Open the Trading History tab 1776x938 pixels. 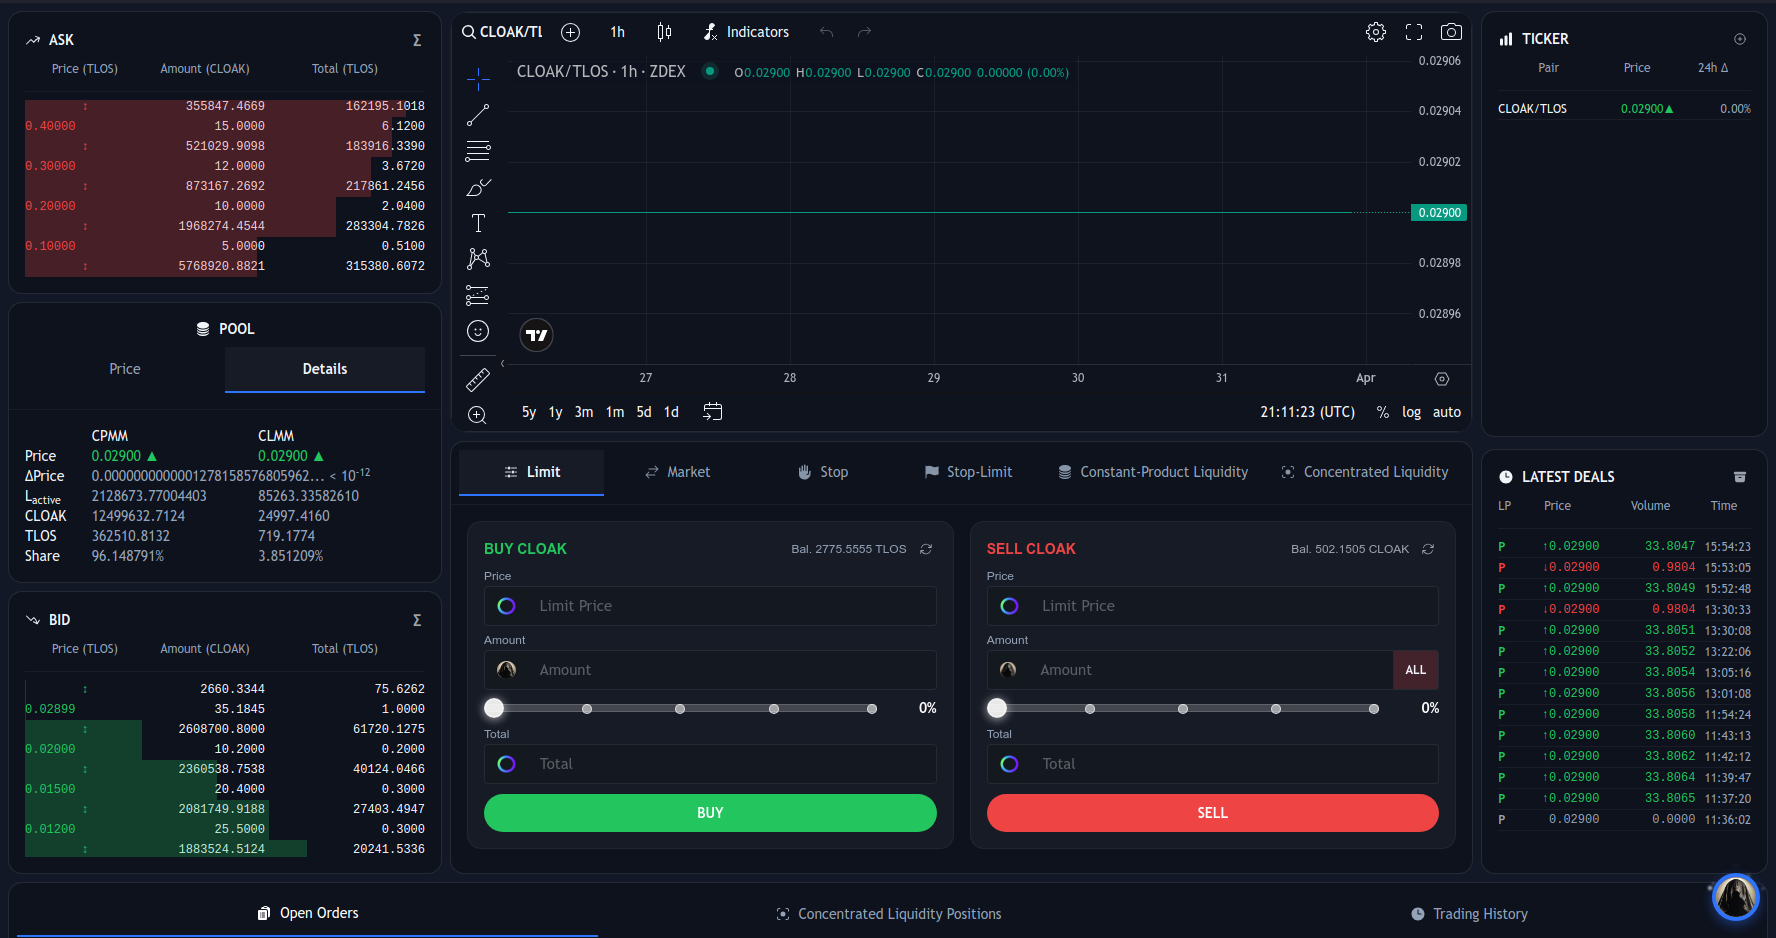[1469, 913]
